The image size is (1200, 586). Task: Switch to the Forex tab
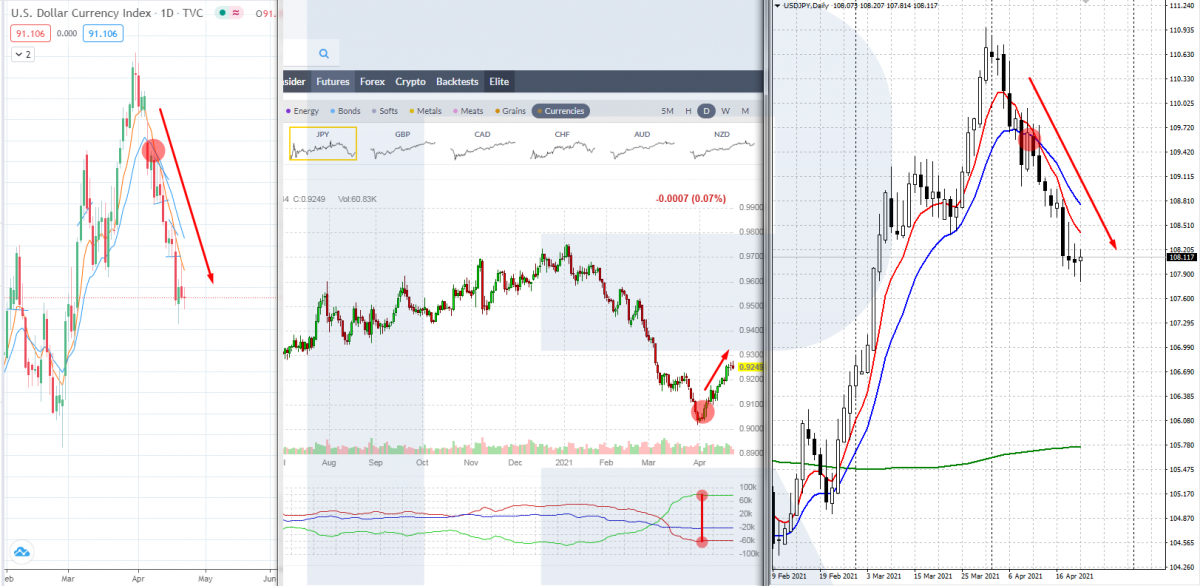coord(372,82)
